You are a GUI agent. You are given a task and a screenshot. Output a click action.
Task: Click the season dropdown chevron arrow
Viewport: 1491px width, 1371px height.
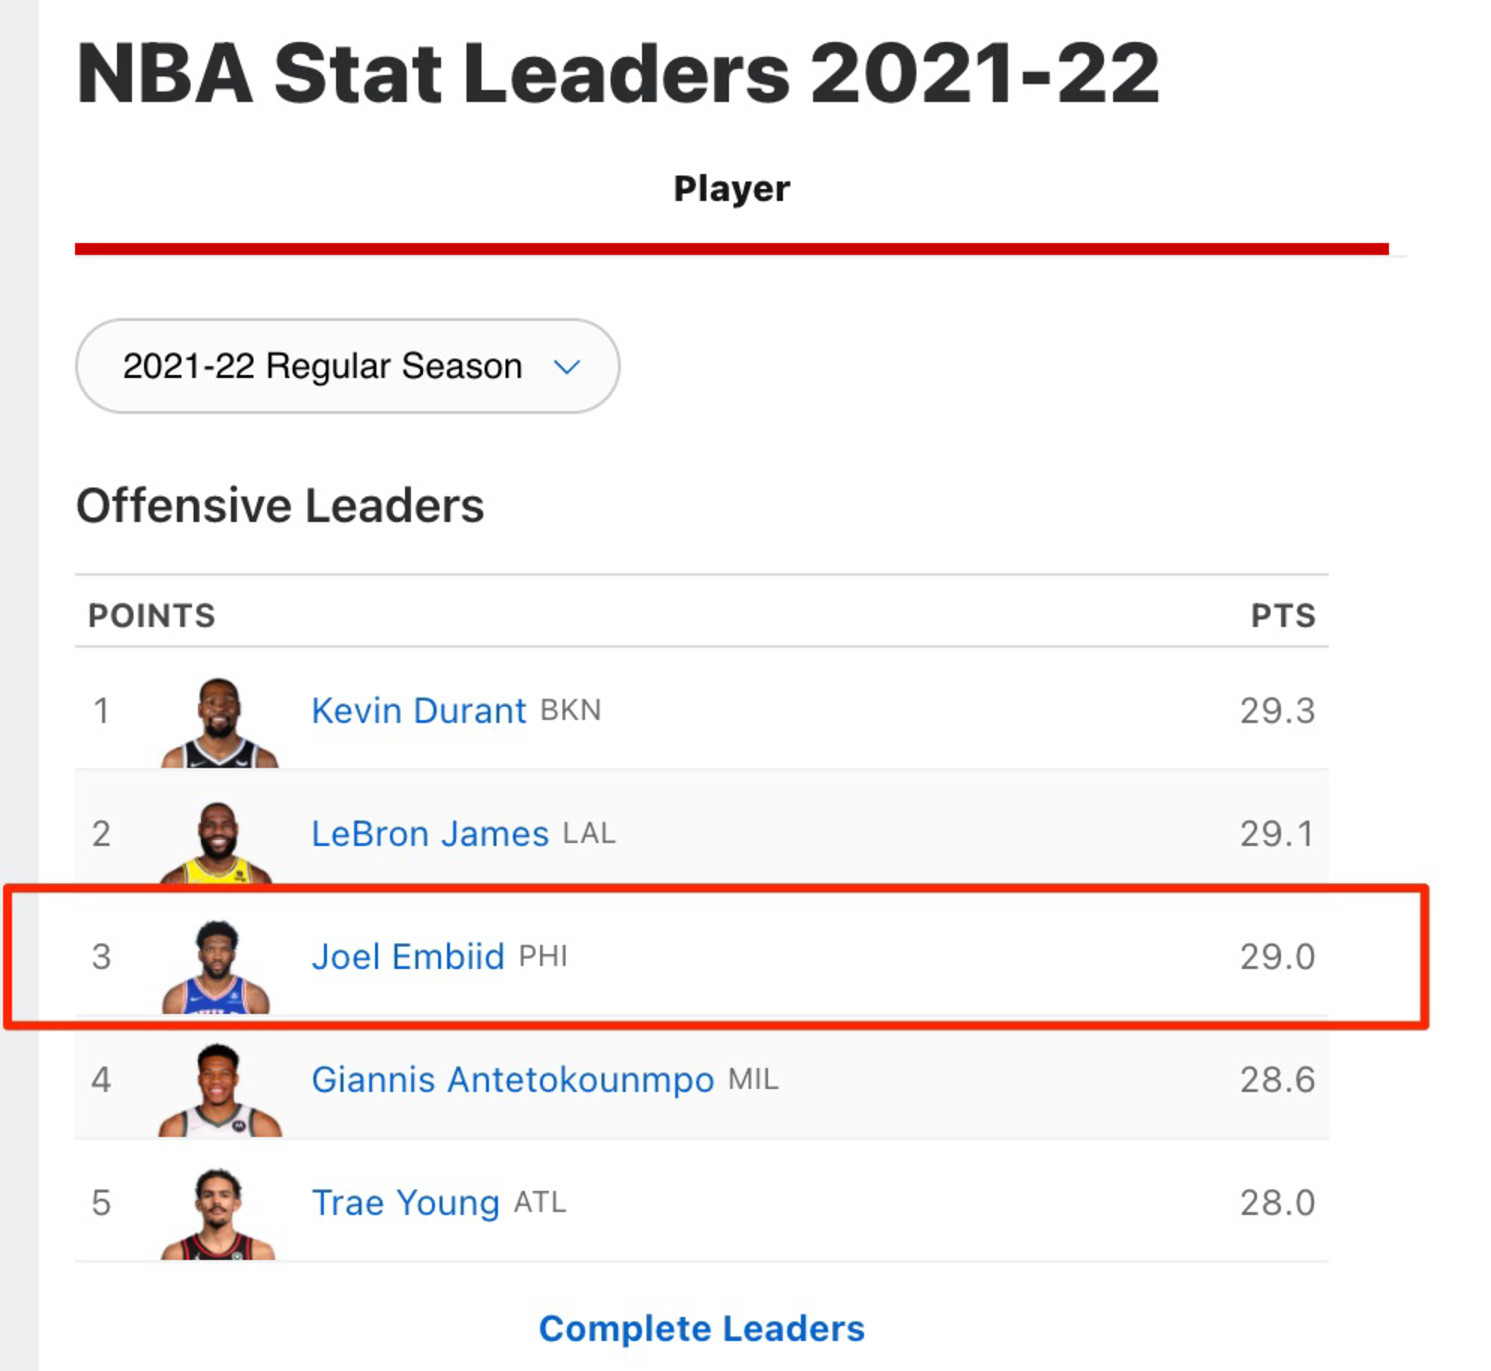tap(567, 367)
